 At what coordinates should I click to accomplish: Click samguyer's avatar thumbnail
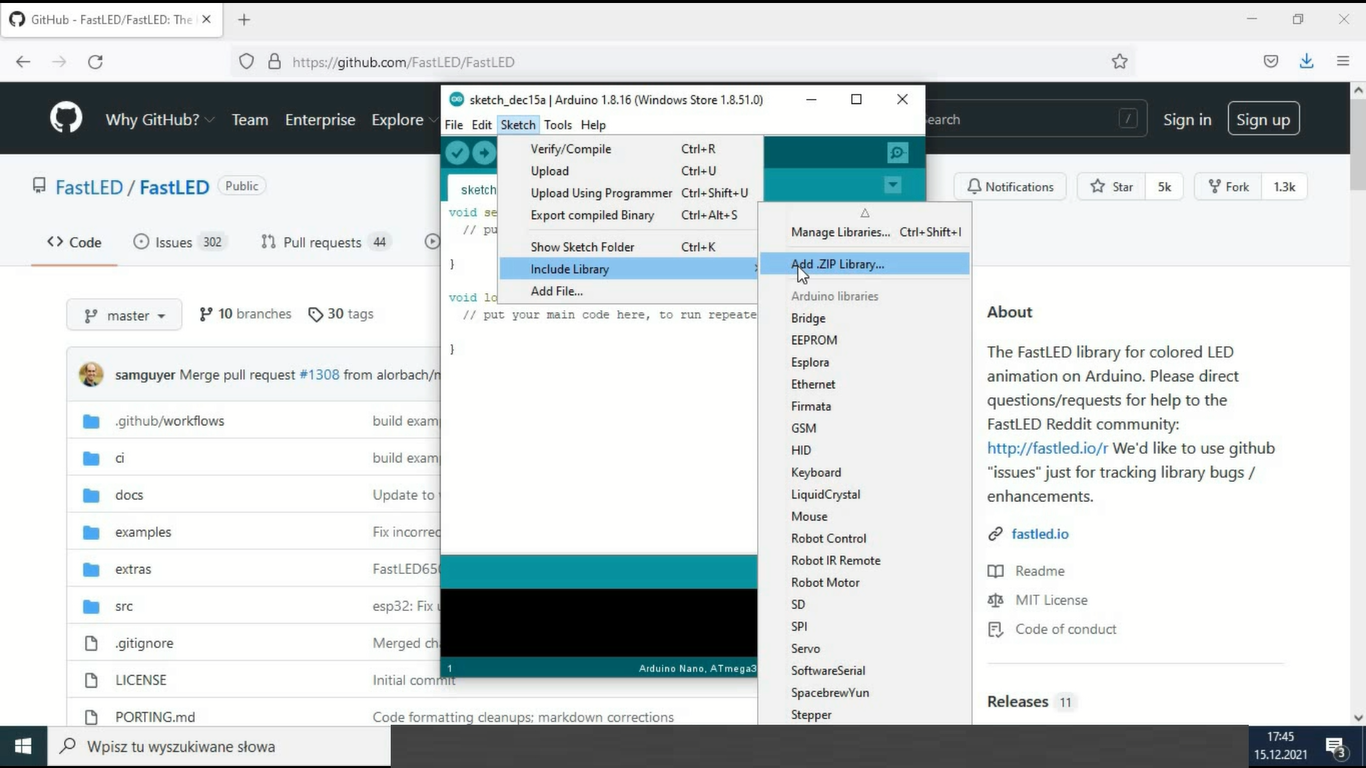tap(91, 375)
